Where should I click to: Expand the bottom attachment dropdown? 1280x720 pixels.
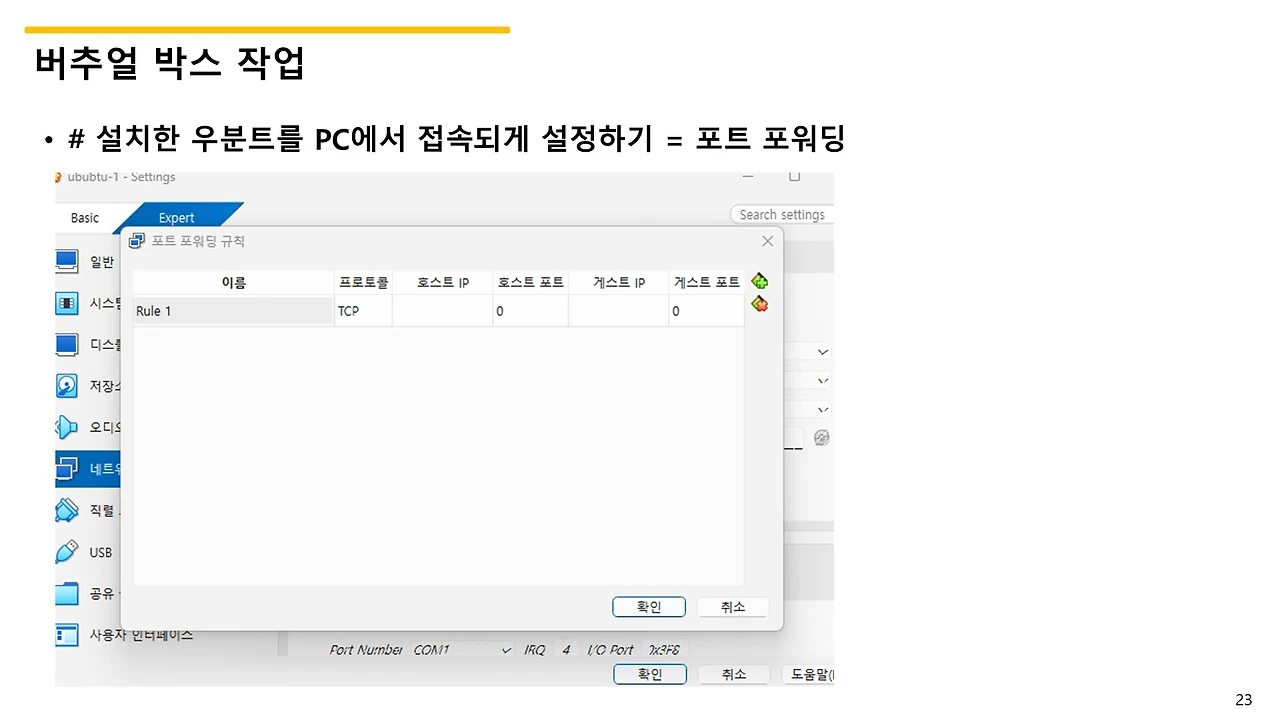822,409
